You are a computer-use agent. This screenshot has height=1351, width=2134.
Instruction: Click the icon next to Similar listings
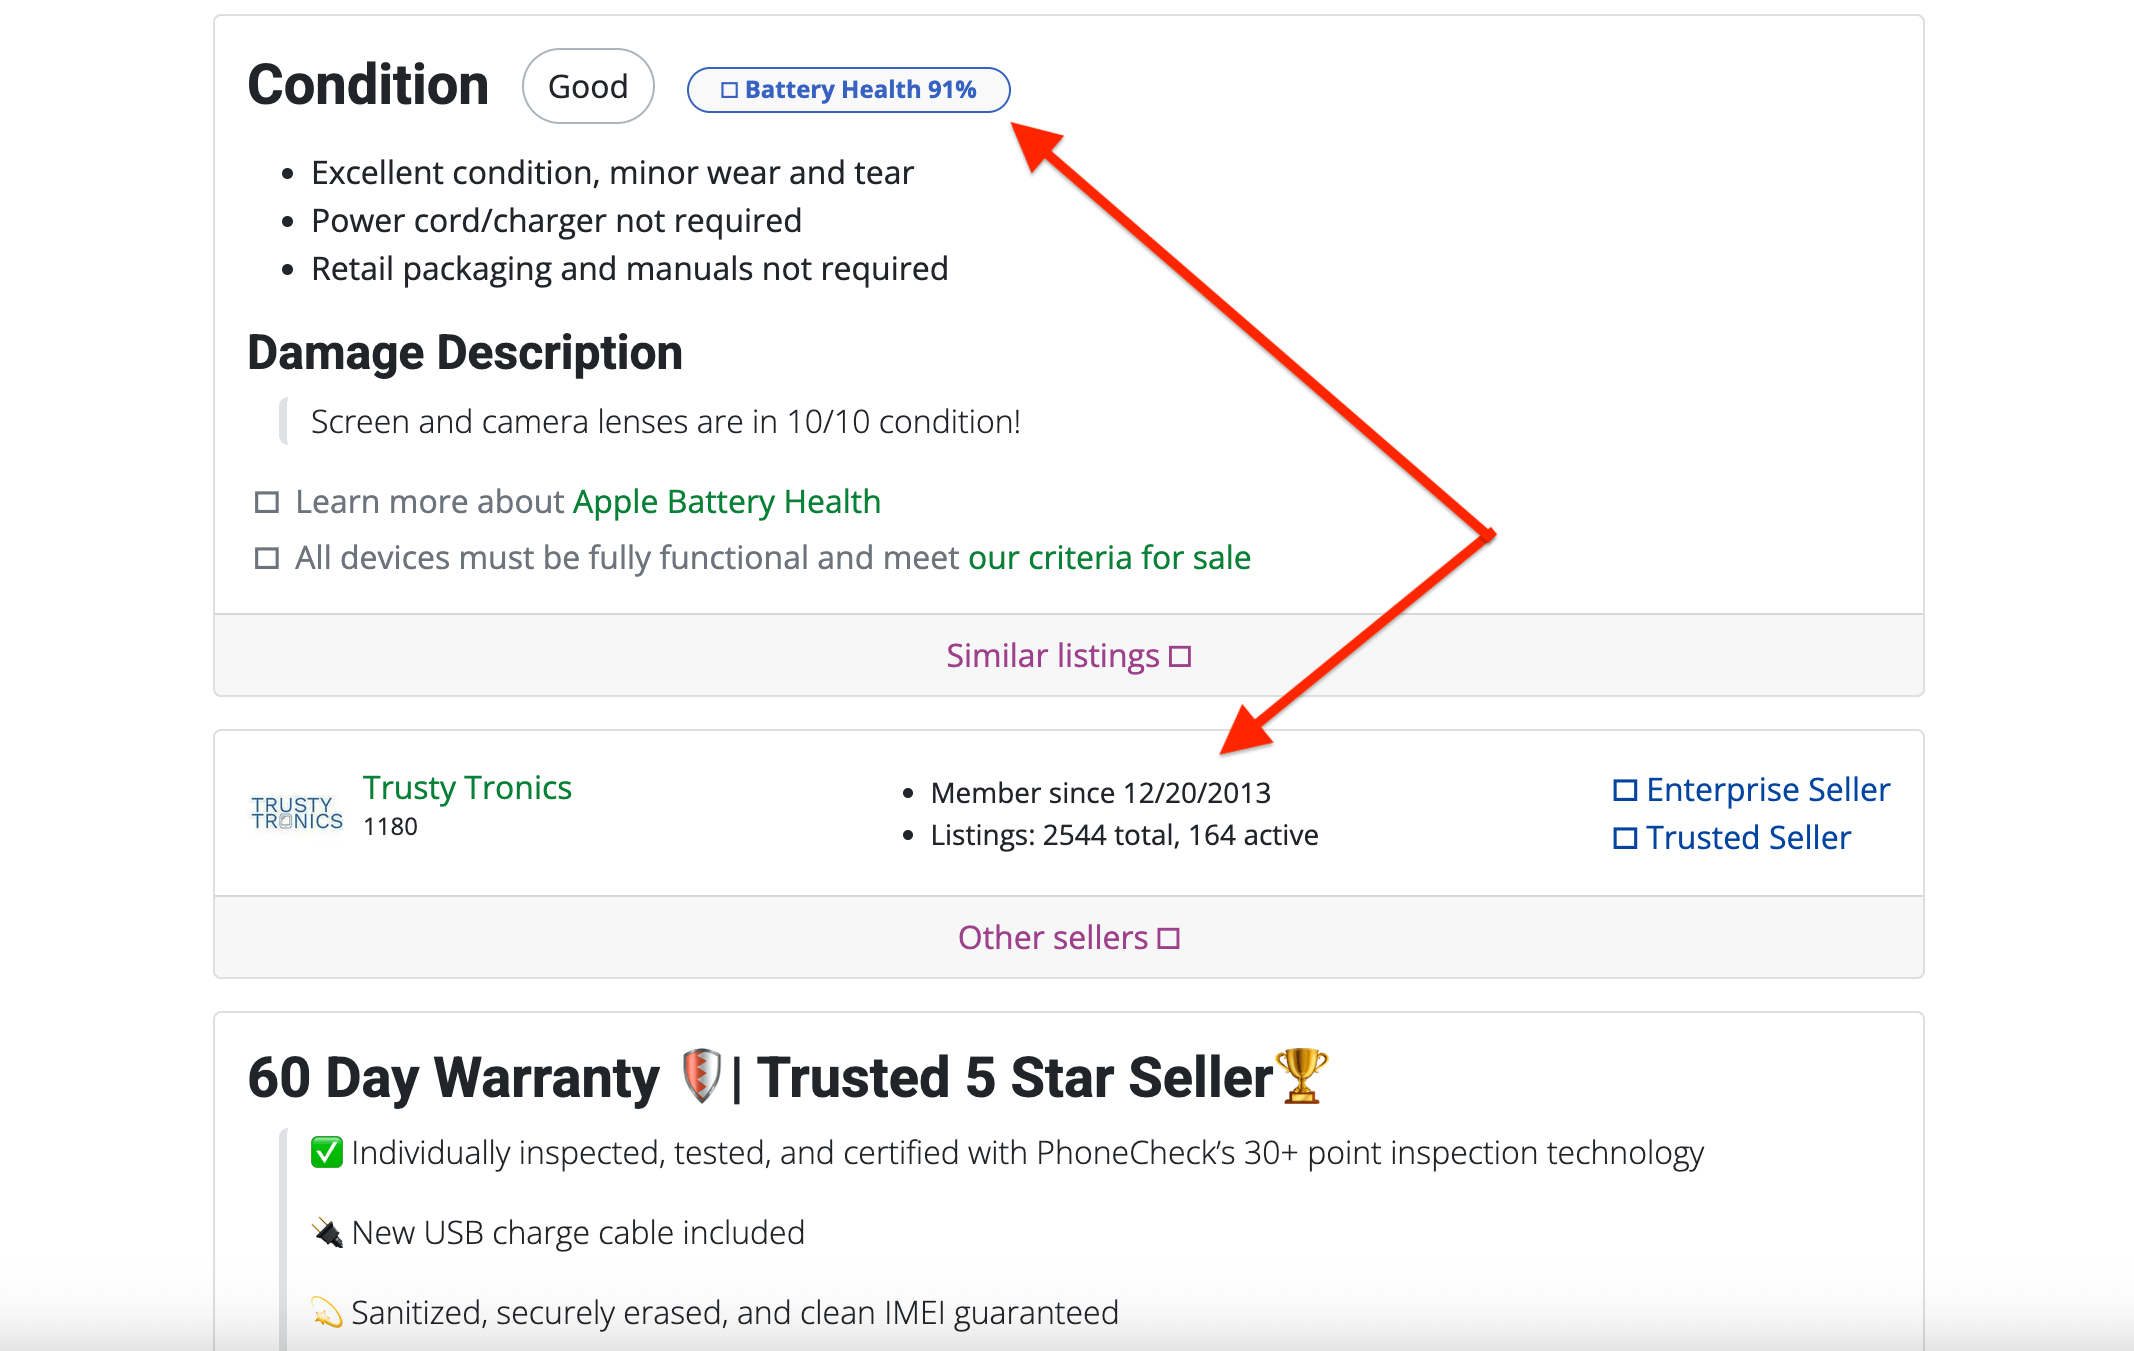click(x=1181, y=657)
